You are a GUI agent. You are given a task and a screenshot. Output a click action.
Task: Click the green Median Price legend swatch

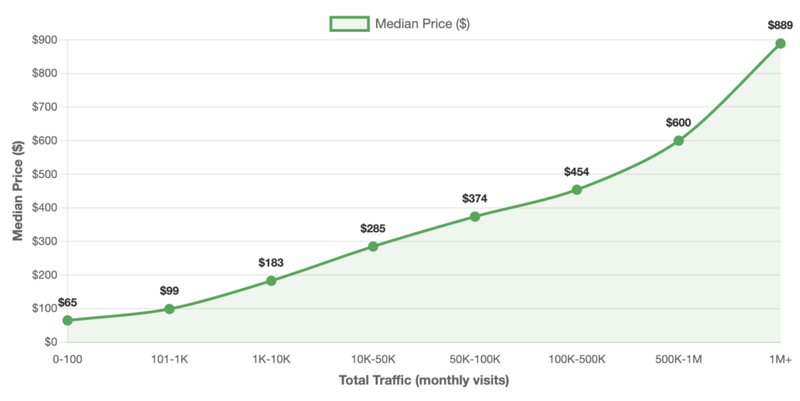point(350,24)
